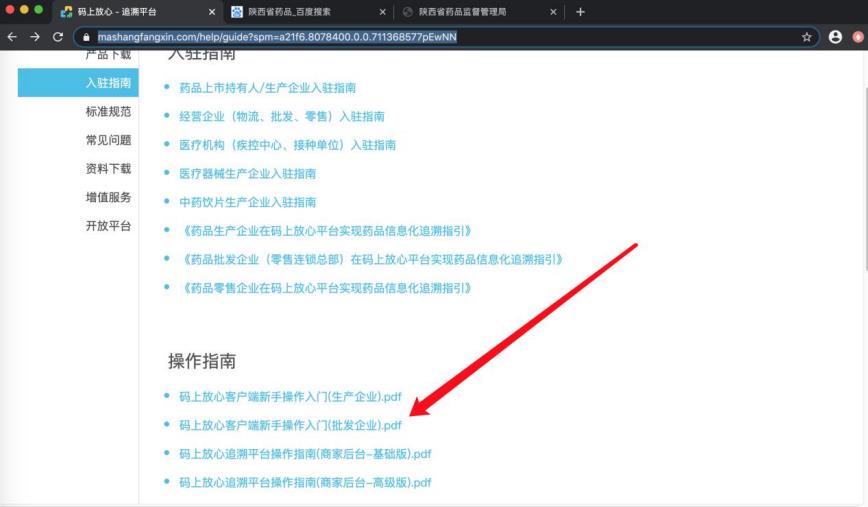
Task: Bookmark this page with the star icon
Action: (x=807, y=37)
